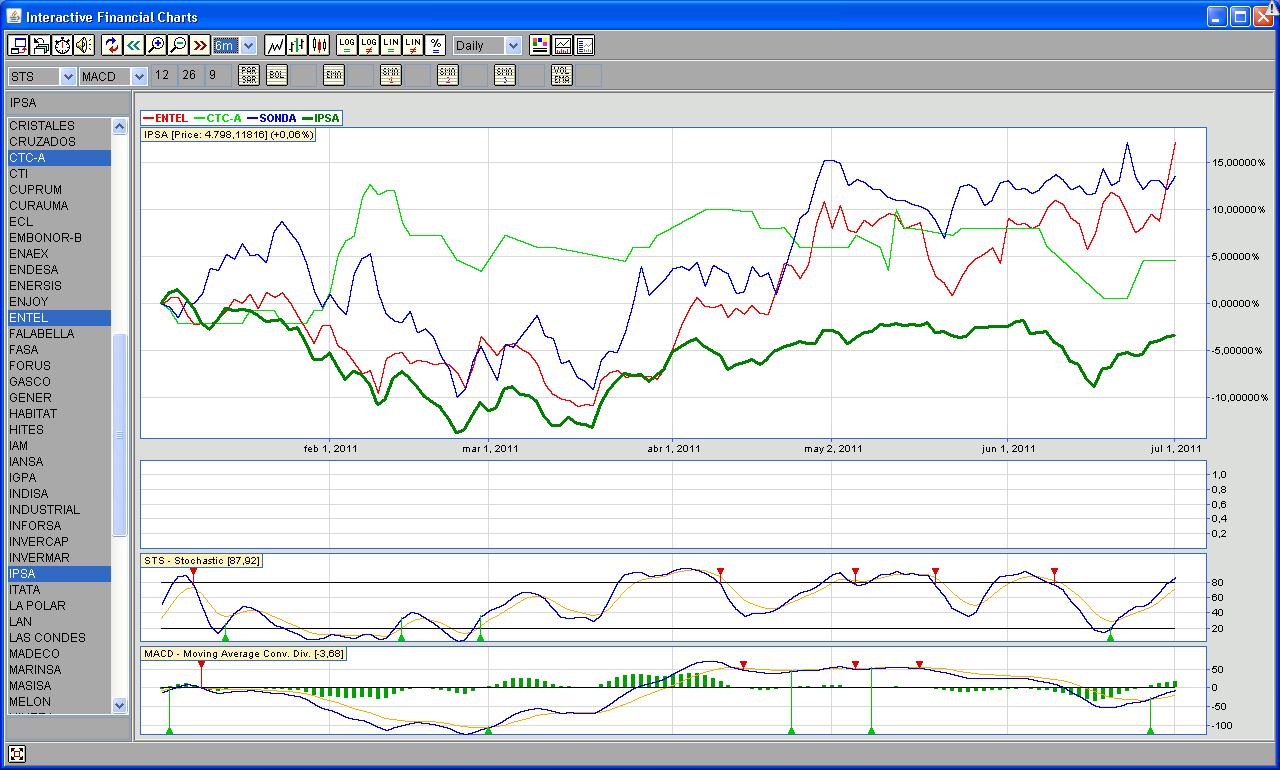
Task: Switch to line chart style
Action: (x=275, y=45)
